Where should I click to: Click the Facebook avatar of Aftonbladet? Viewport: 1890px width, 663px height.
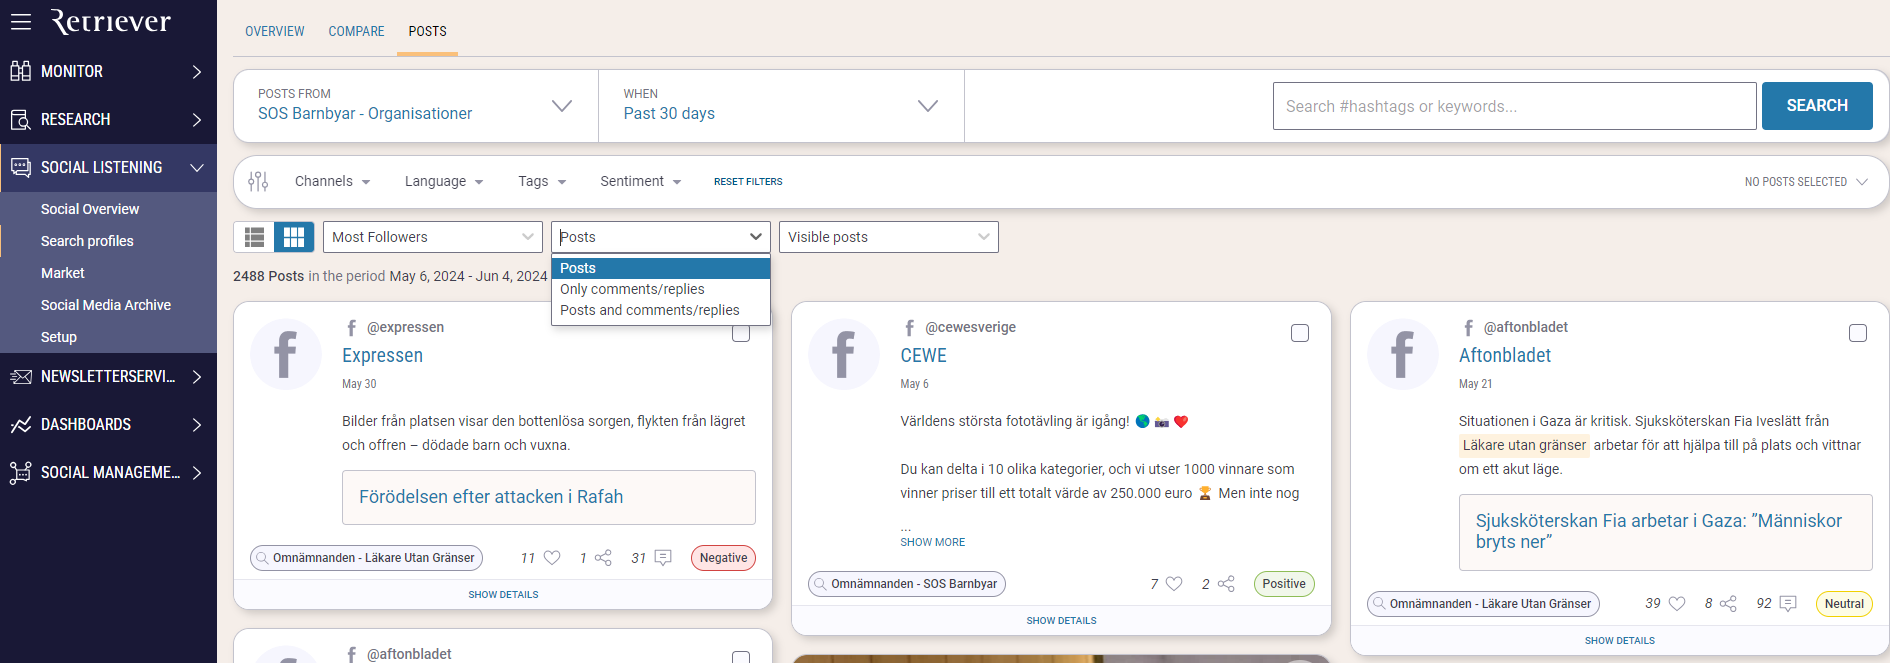pos(1403,354)
